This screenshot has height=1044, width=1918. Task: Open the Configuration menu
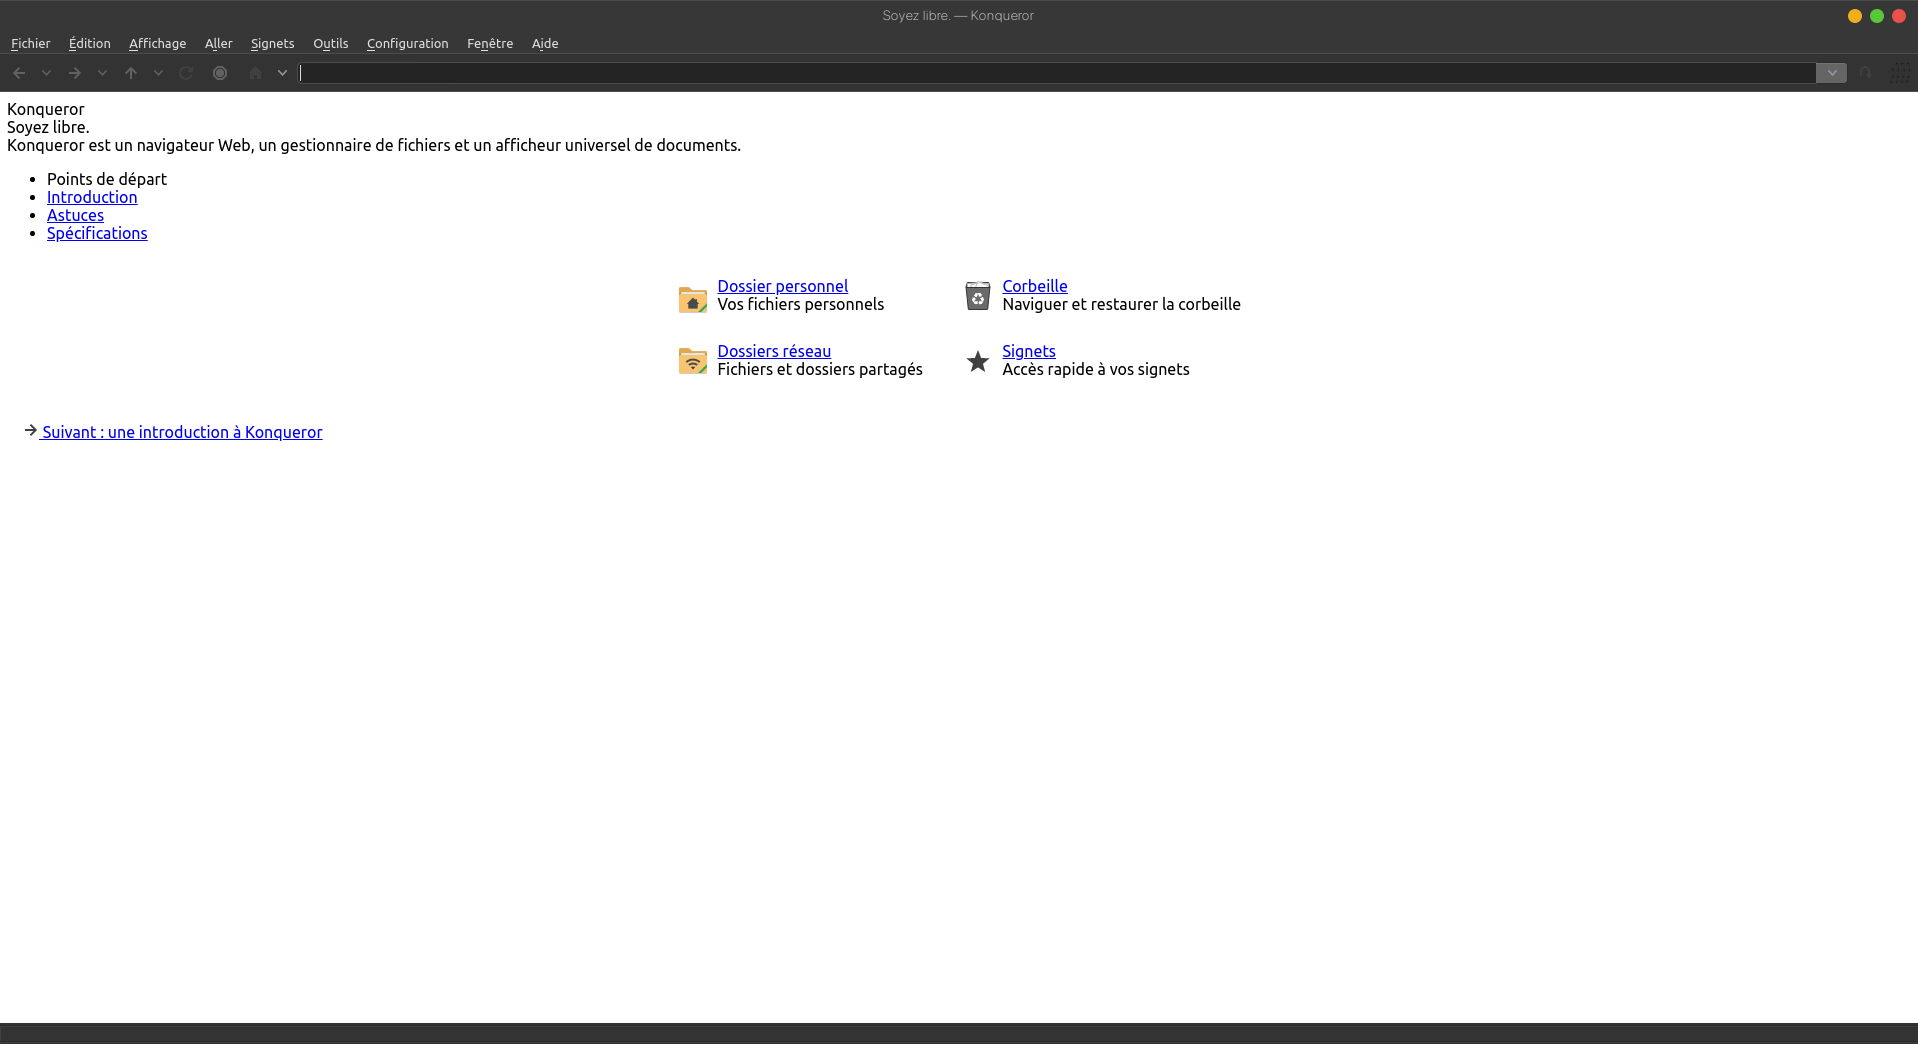pos(407,43)
